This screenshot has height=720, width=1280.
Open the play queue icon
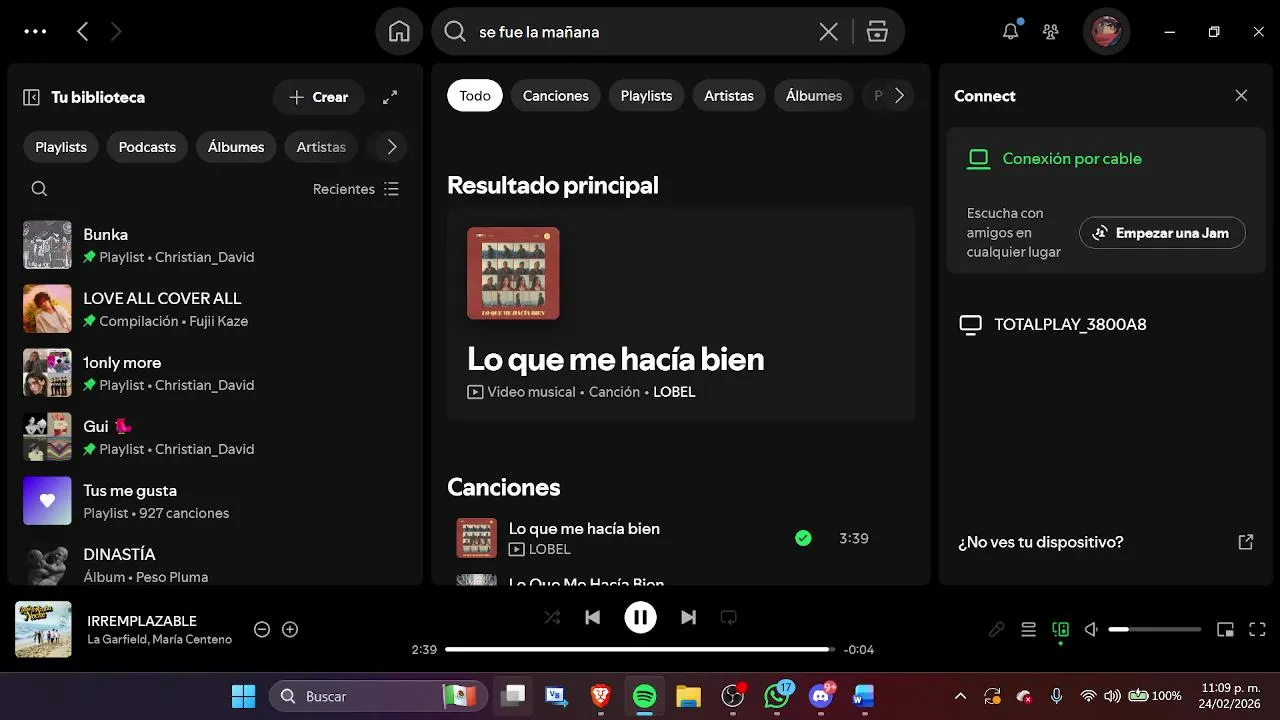pyautogui.click(x=1028, y=629)
